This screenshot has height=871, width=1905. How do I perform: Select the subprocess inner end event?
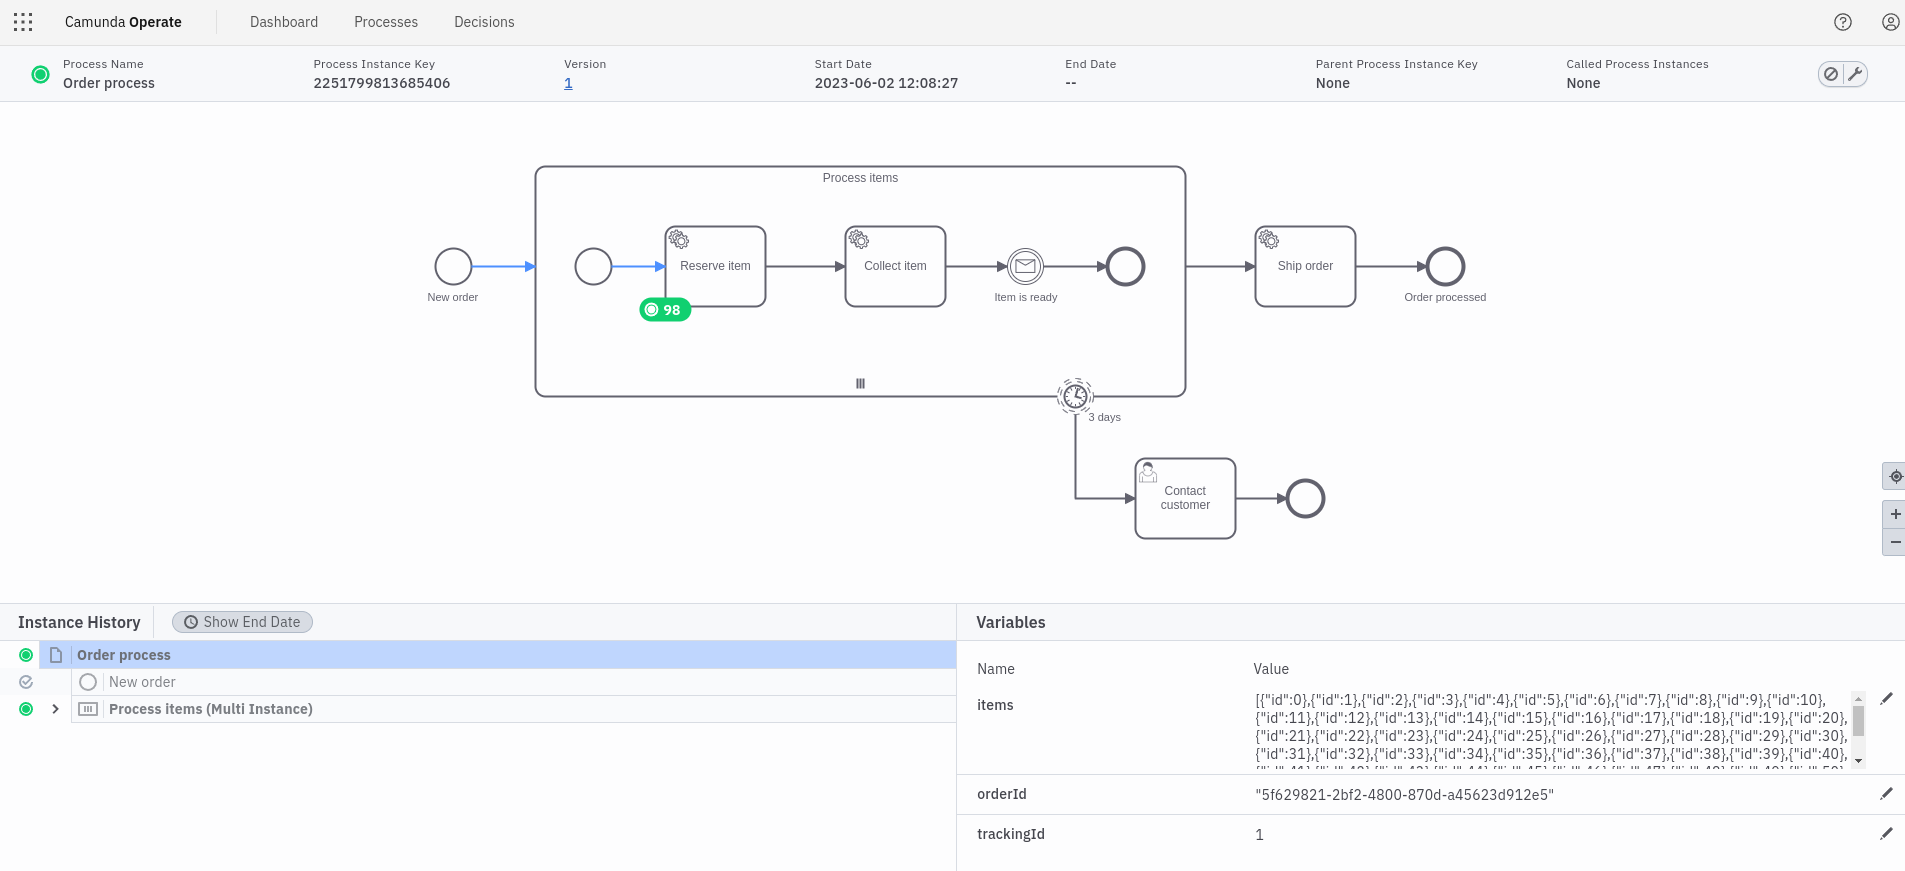pos(1125,267)
